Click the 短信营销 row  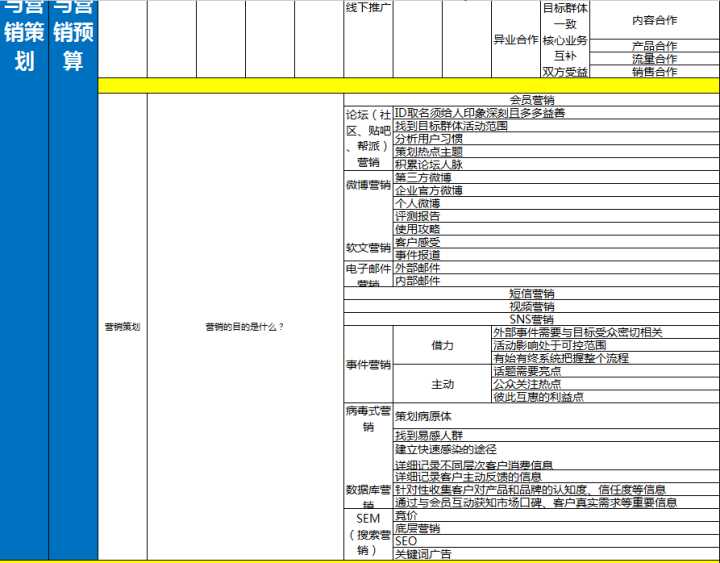tap(531, 294)
